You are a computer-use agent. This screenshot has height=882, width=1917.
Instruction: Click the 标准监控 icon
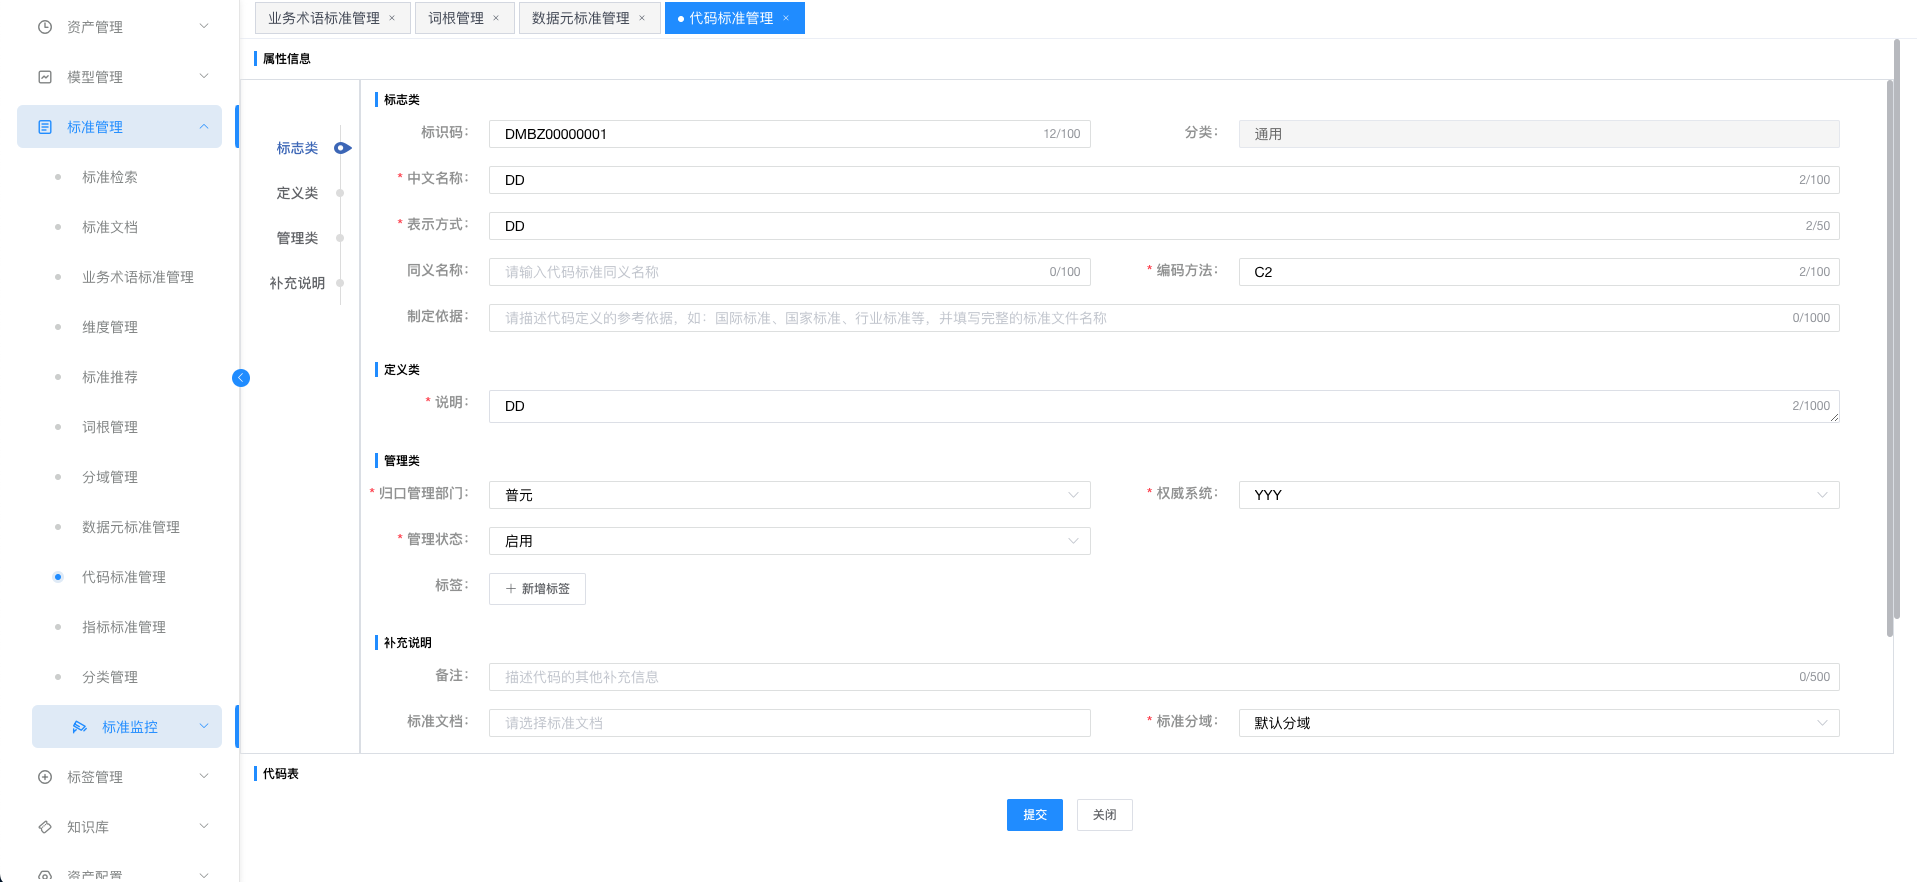click(80, 727)
